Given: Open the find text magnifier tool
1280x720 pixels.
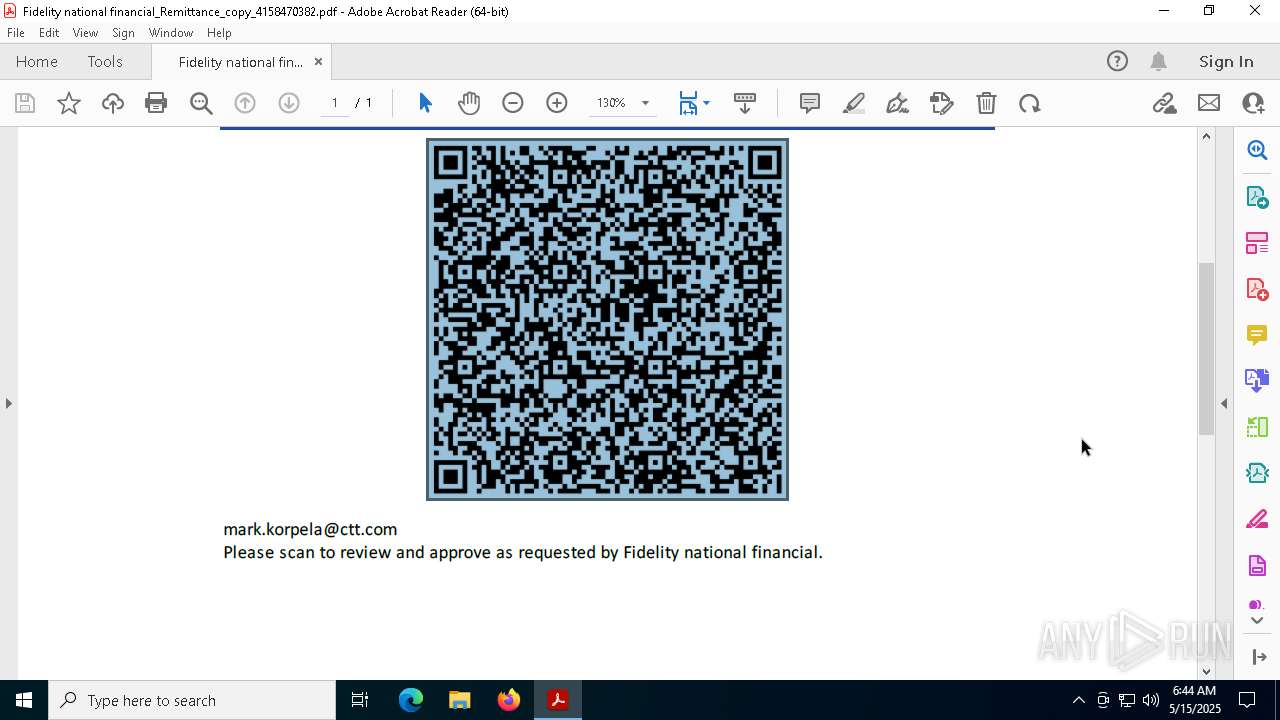Looking at the screenshot, I should (201, 103).
